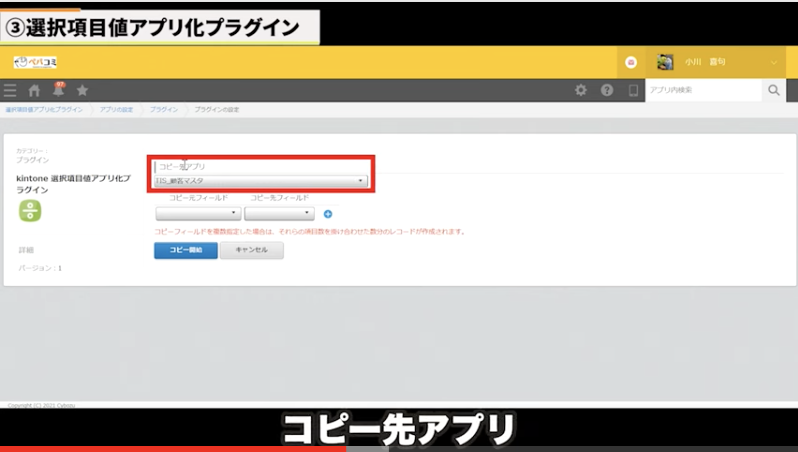The width and height of the screenshot is (798, 452).
Task: Open the hamburger menu in the toolbar
Action: (10, 90)
